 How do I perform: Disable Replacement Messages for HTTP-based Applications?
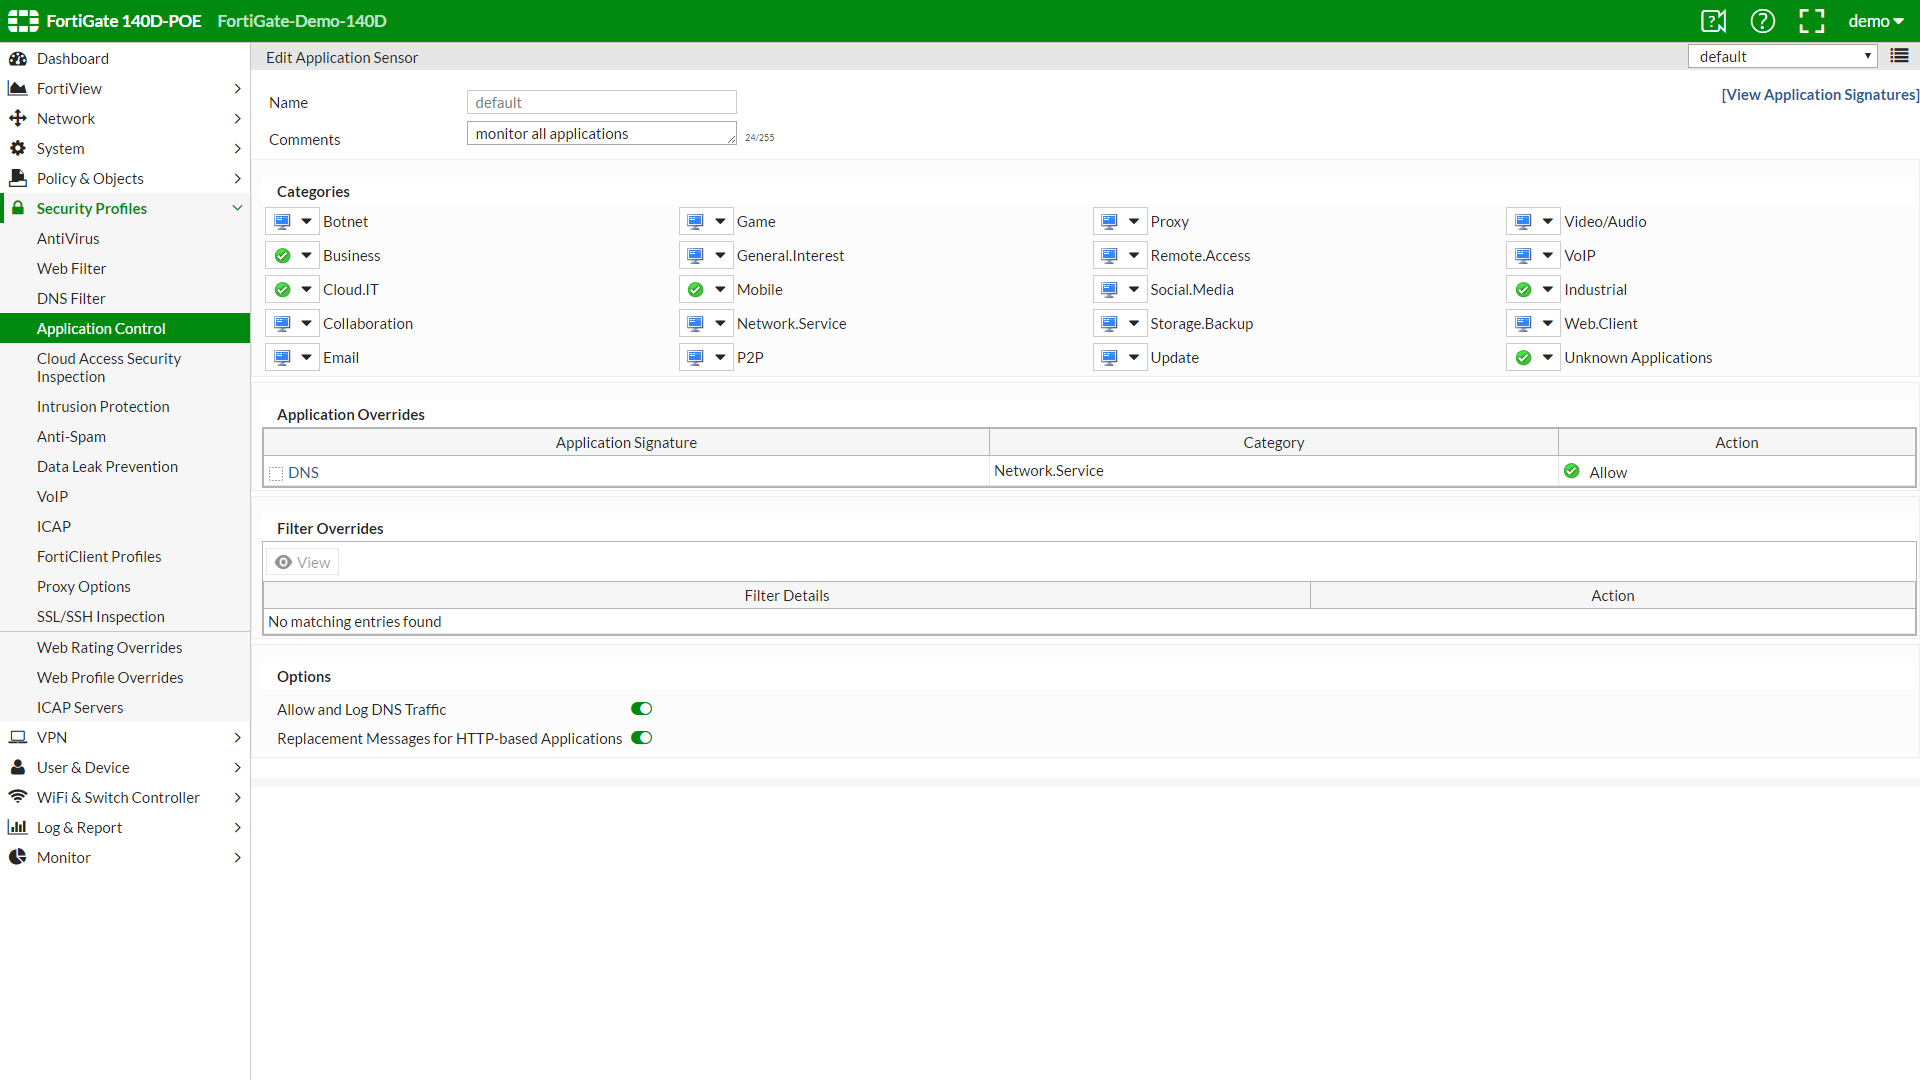click(x=641, y=738)
